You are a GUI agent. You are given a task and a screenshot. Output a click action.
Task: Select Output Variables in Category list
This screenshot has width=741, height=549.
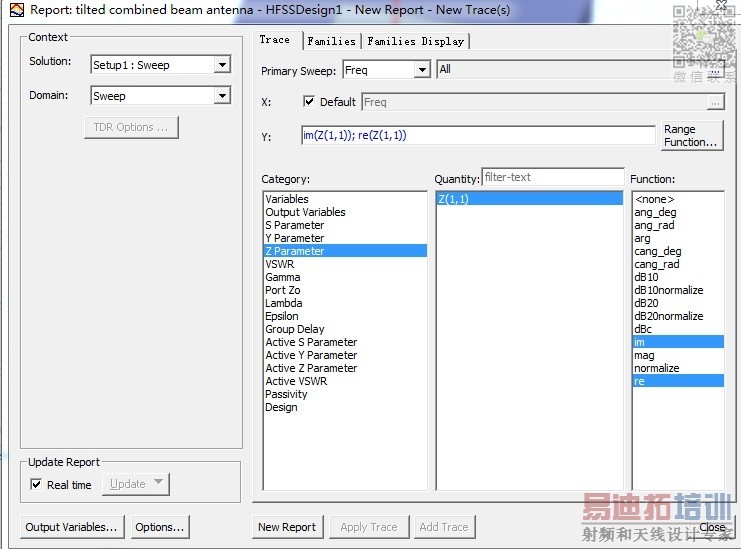[x=345, y=212]
